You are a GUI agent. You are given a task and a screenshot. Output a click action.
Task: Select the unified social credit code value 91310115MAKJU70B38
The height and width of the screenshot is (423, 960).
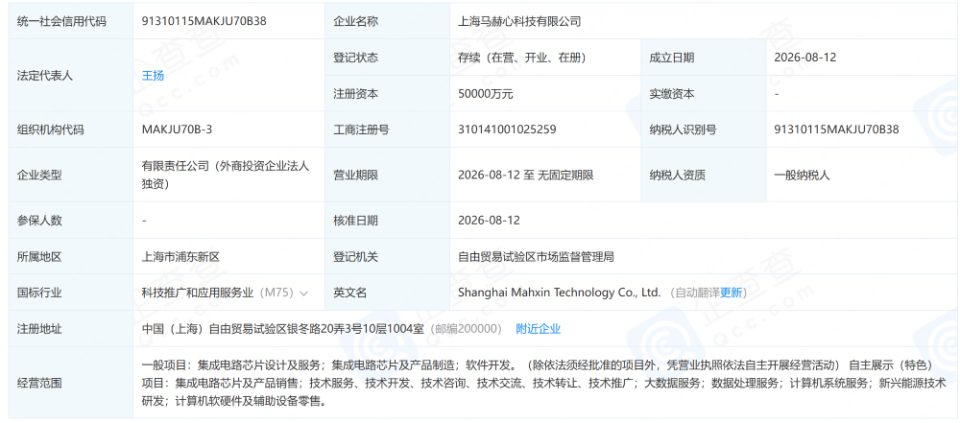click(204, 21)
